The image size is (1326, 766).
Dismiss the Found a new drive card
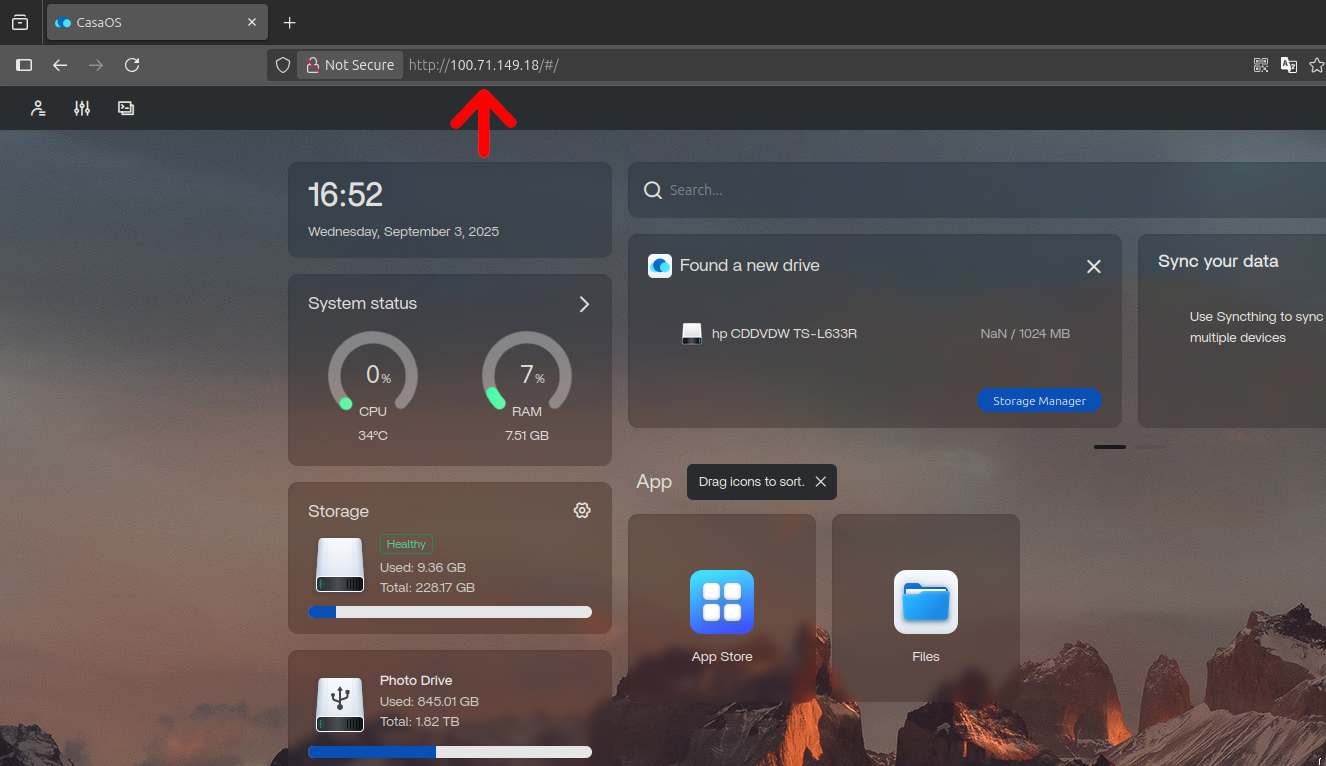click(x=1093, y=267)
